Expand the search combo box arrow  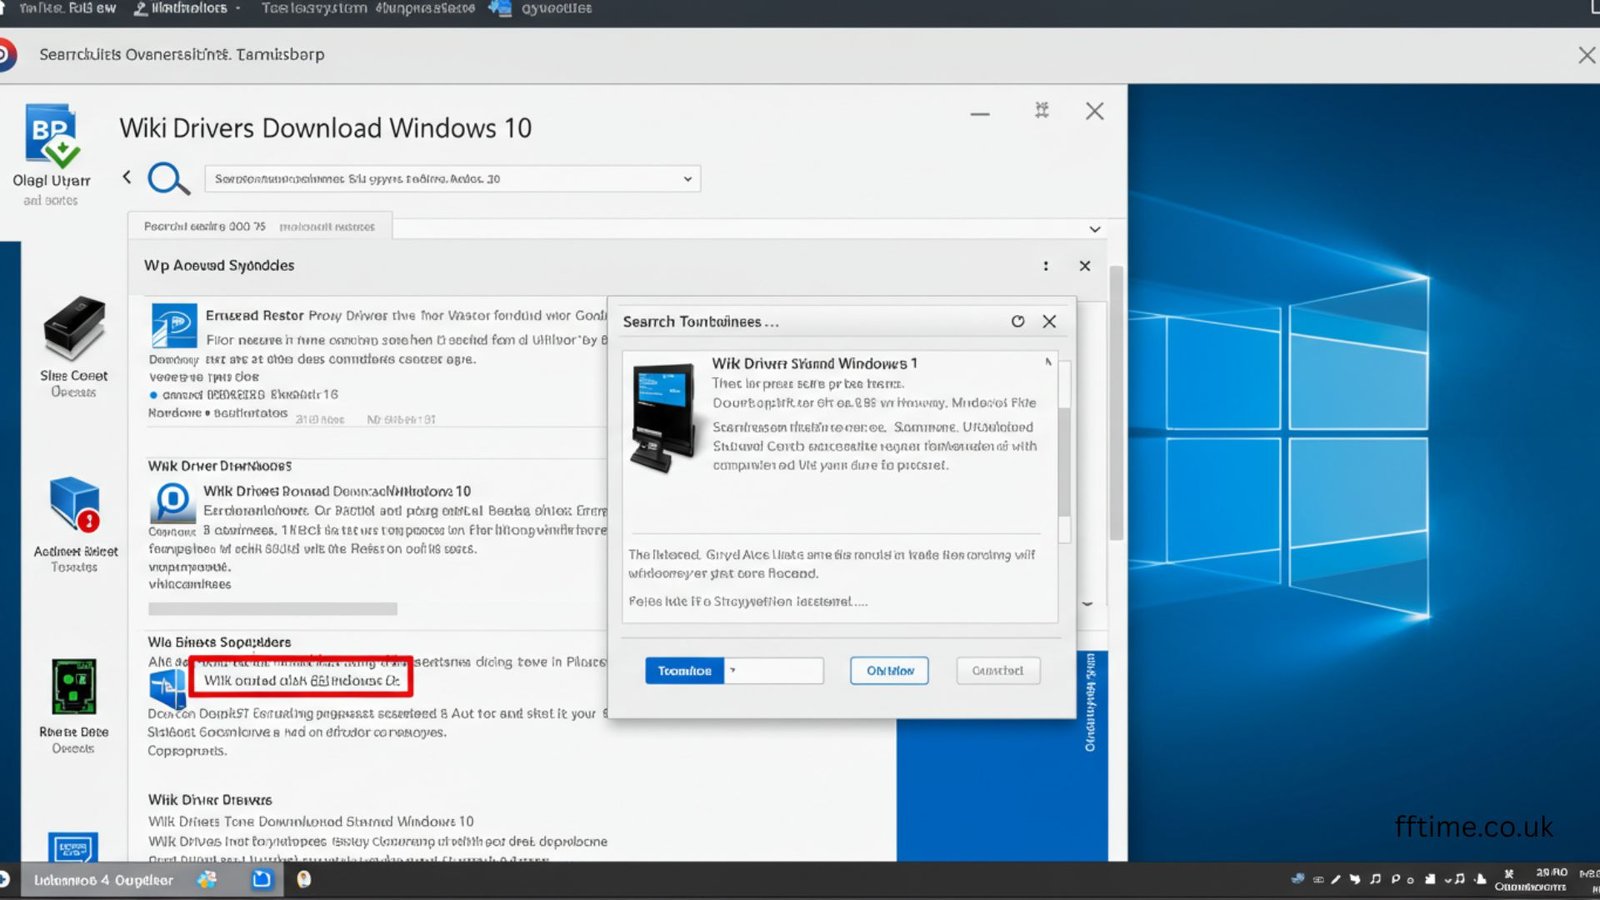tap(688, 179)
